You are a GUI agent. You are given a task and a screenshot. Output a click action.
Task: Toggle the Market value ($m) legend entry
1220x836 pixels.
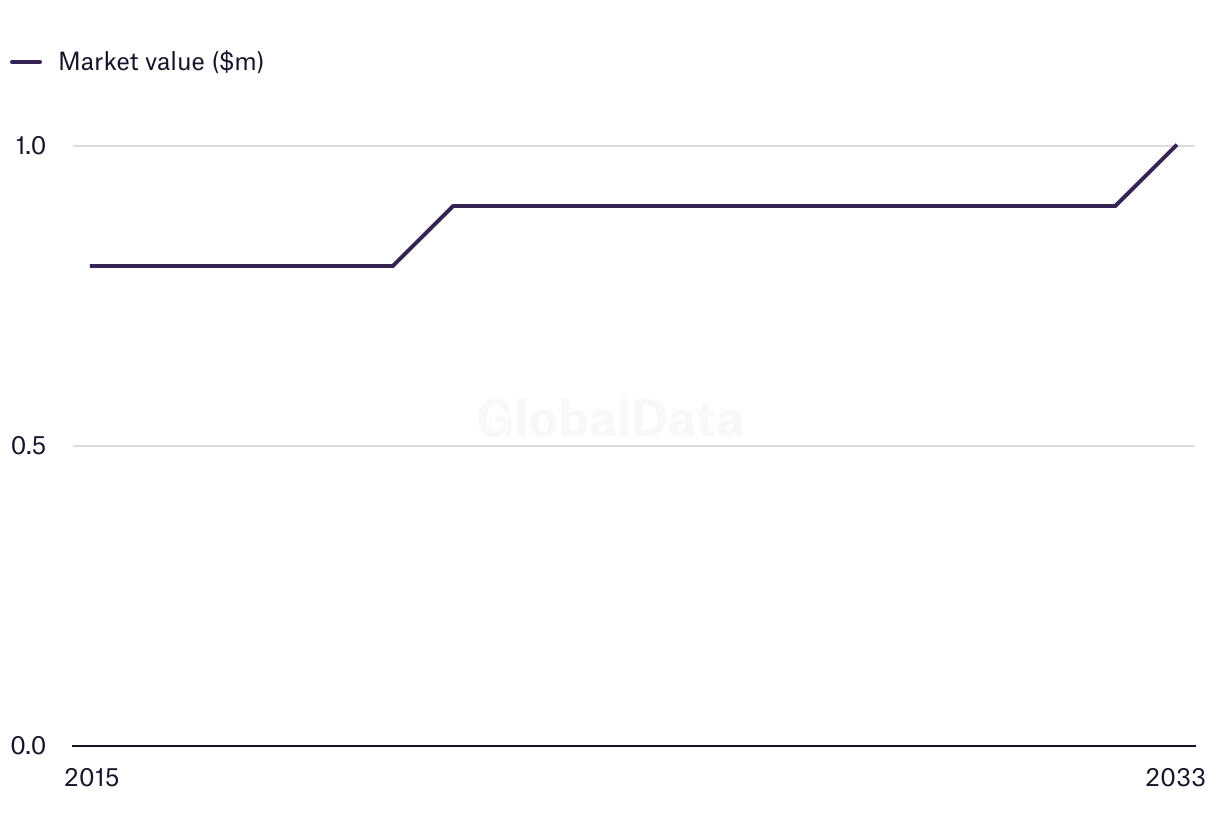[x=137, y=61]
